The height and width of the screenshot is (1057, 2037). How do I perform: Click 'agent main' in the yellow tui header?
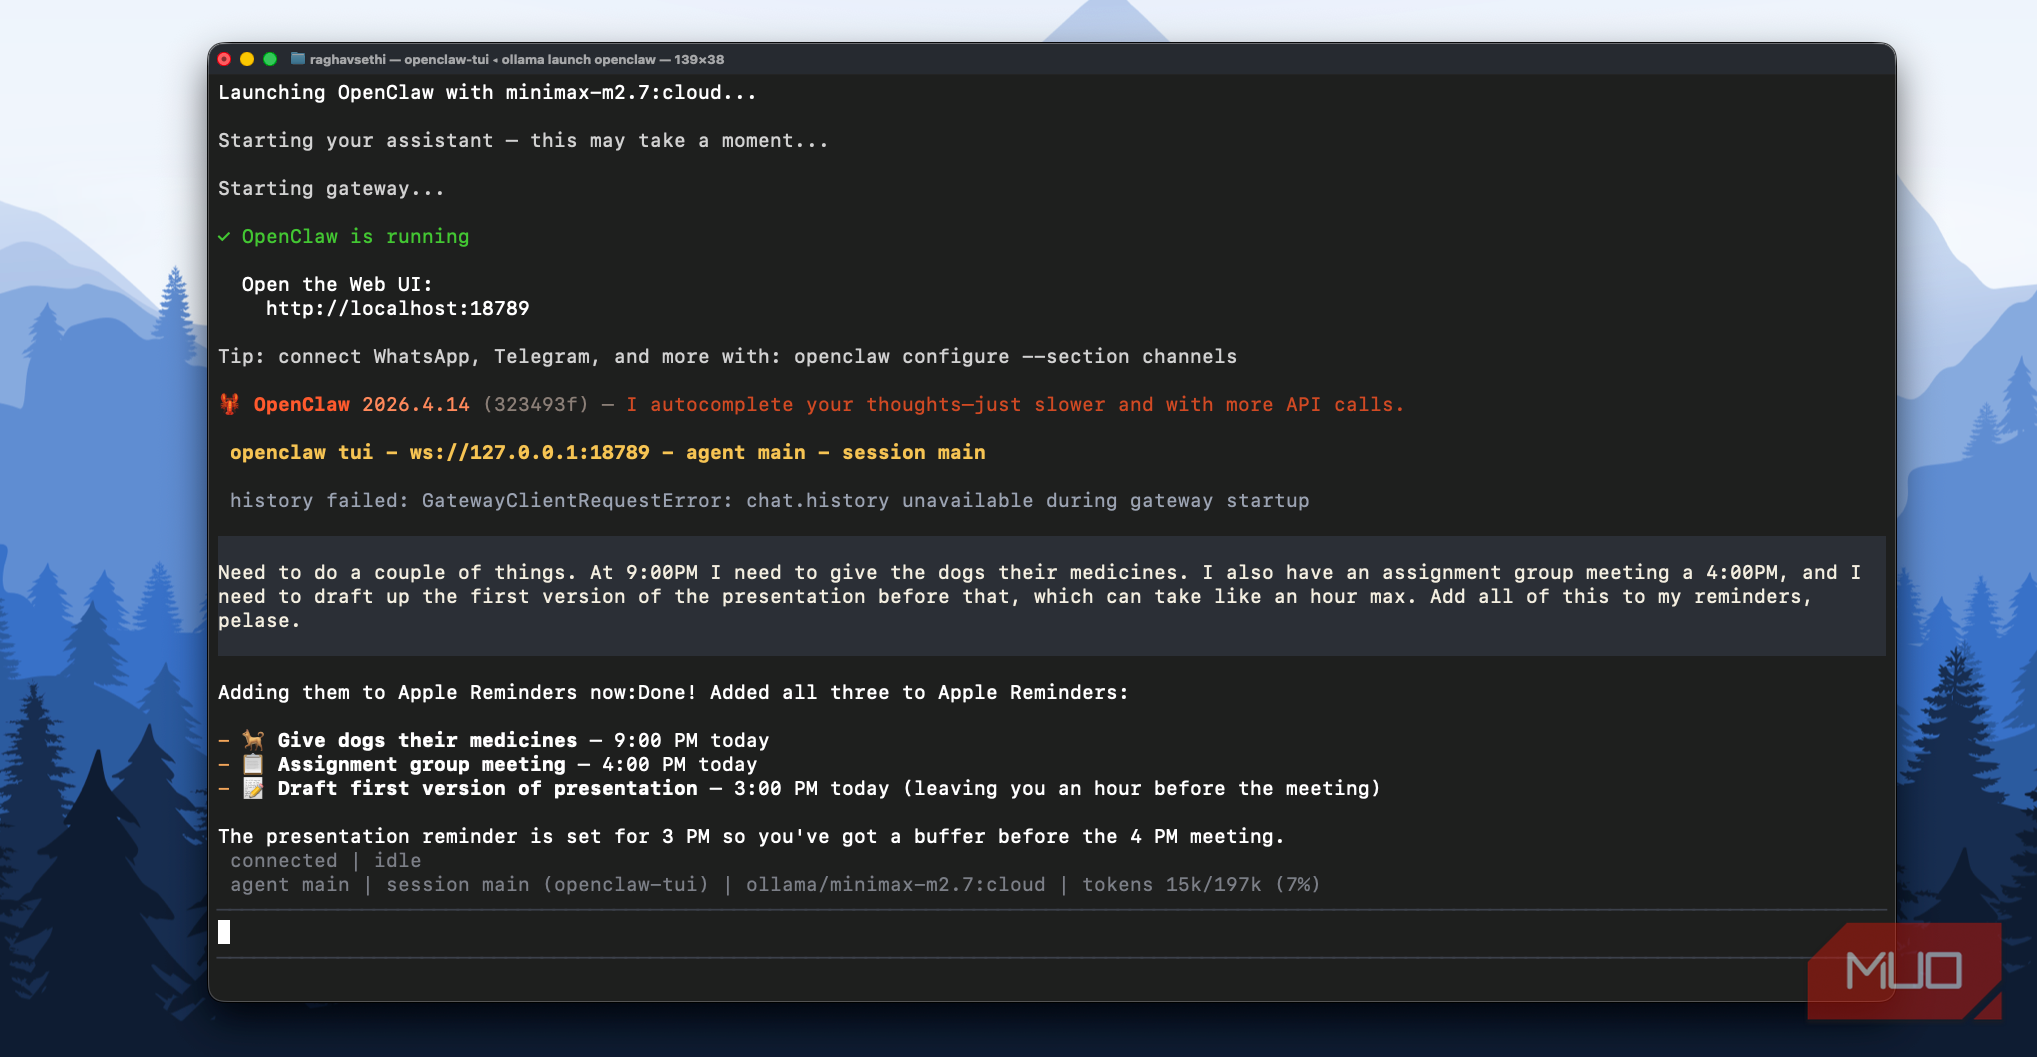[745, 452]
